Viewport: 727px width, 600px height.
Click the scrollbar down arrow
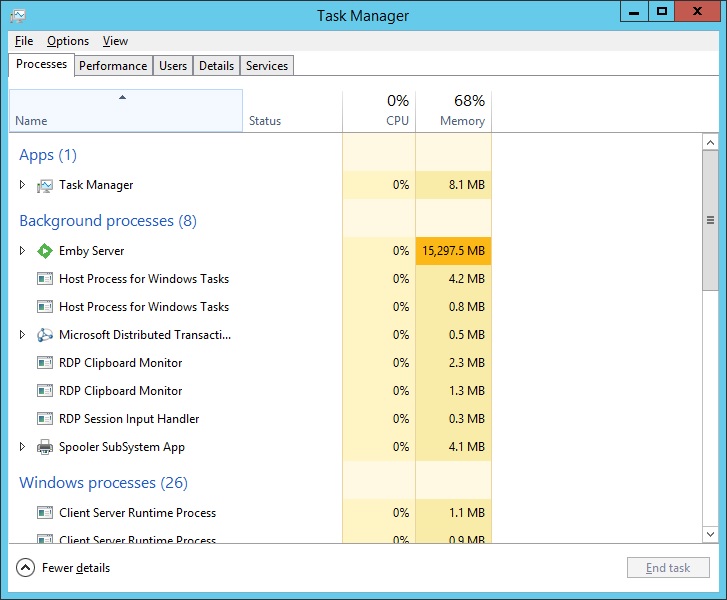(710, 534)
